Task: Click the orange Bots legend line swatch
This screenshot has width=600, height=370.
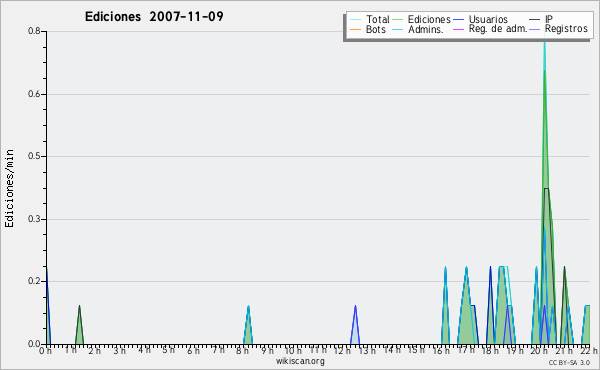Action: coord(355,29)
